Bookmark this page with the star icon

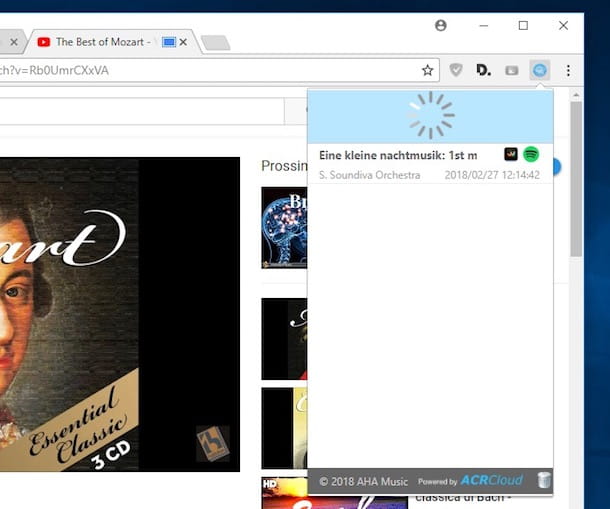pyautogui.click(x=428, y=70)
